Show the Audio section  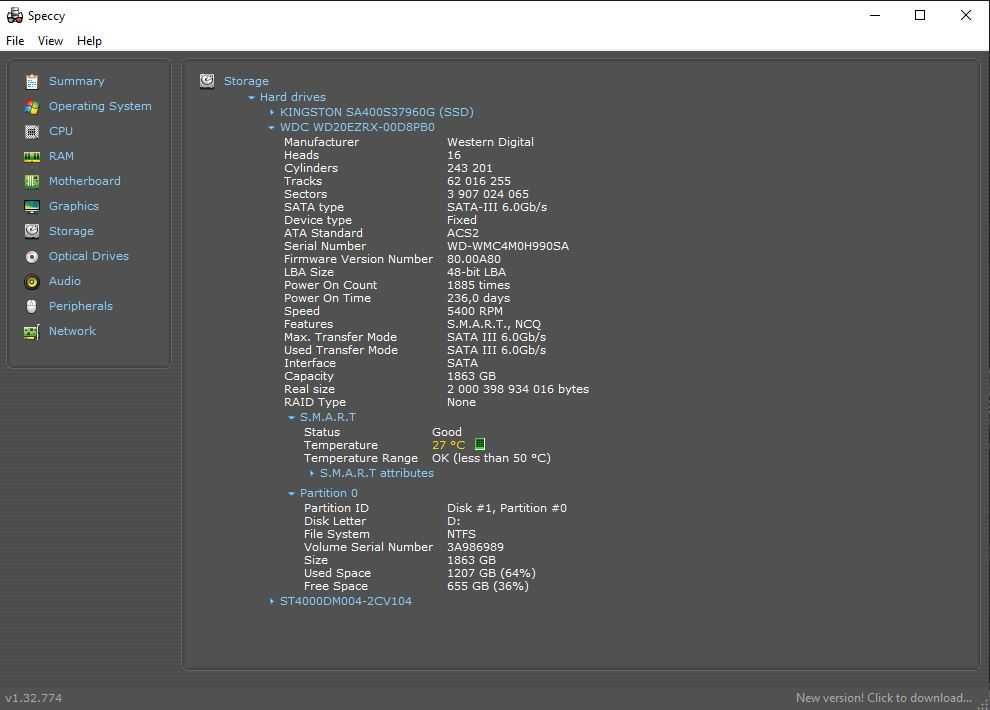(x=64, y=281)
